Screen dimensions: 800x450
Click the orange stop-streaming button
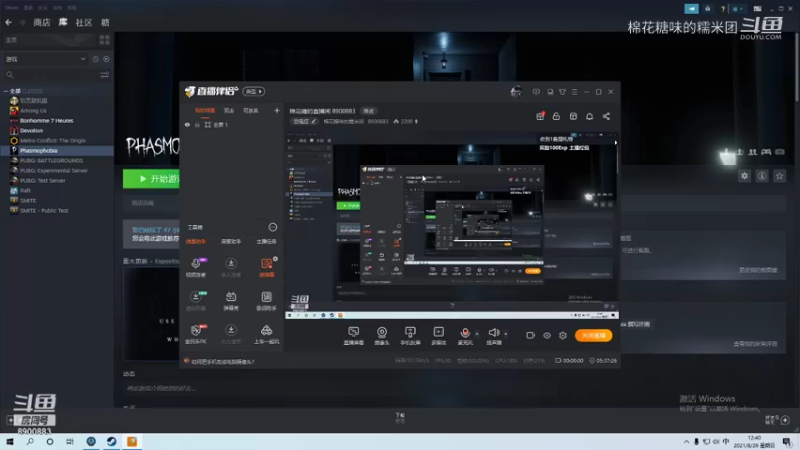[x=593, y=335]
